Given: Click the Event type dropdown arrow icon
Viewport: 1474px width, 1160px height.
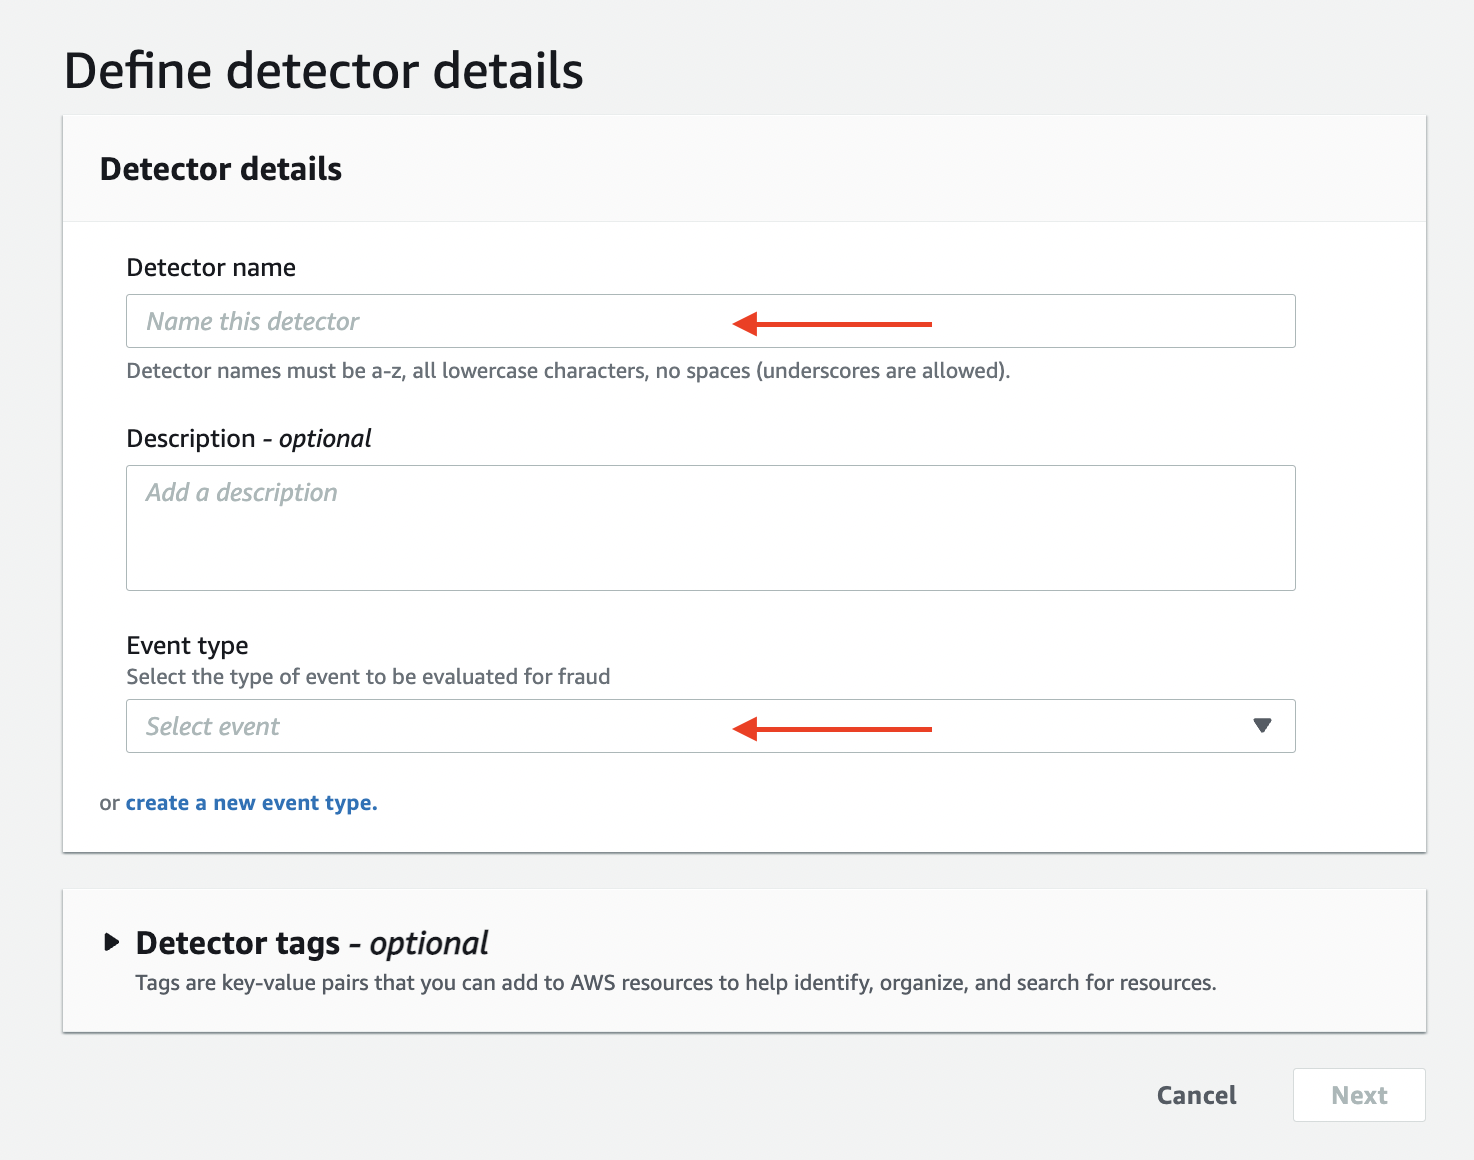Looking at the screenshot, I should 1262,726.
